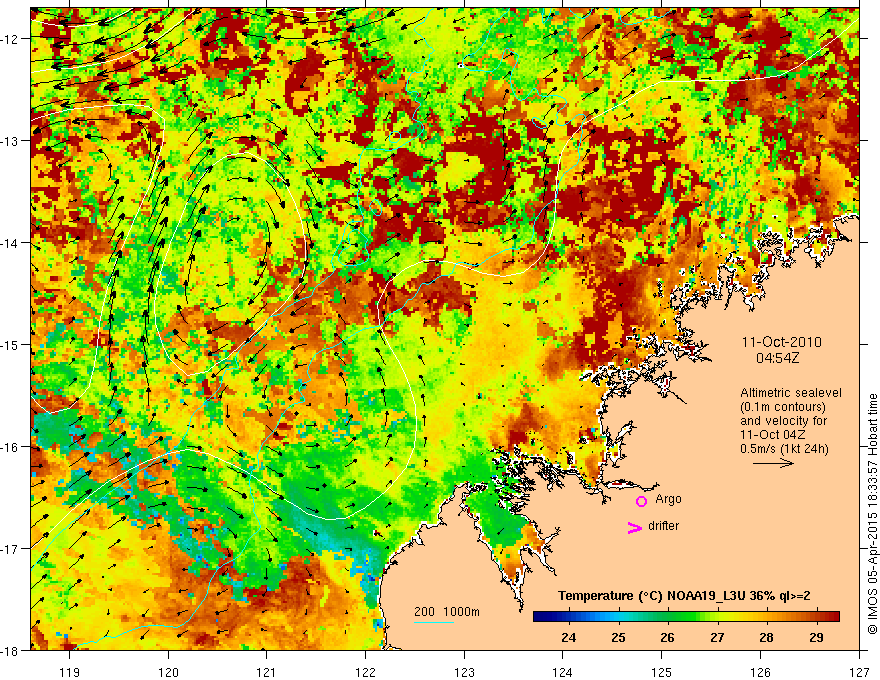Click latitude axis label -18
880x680 pixels.
tap(11, 651)
